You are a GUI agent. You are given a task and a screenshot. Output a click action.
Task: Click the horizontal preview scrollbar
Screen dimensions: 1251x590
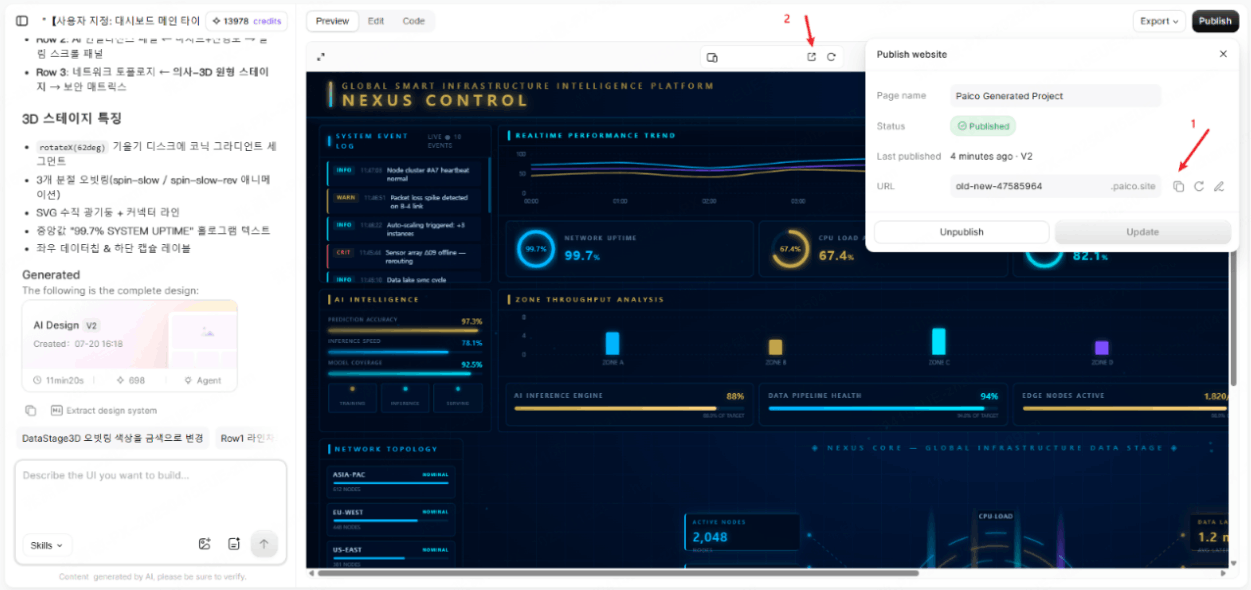point(617,573)
